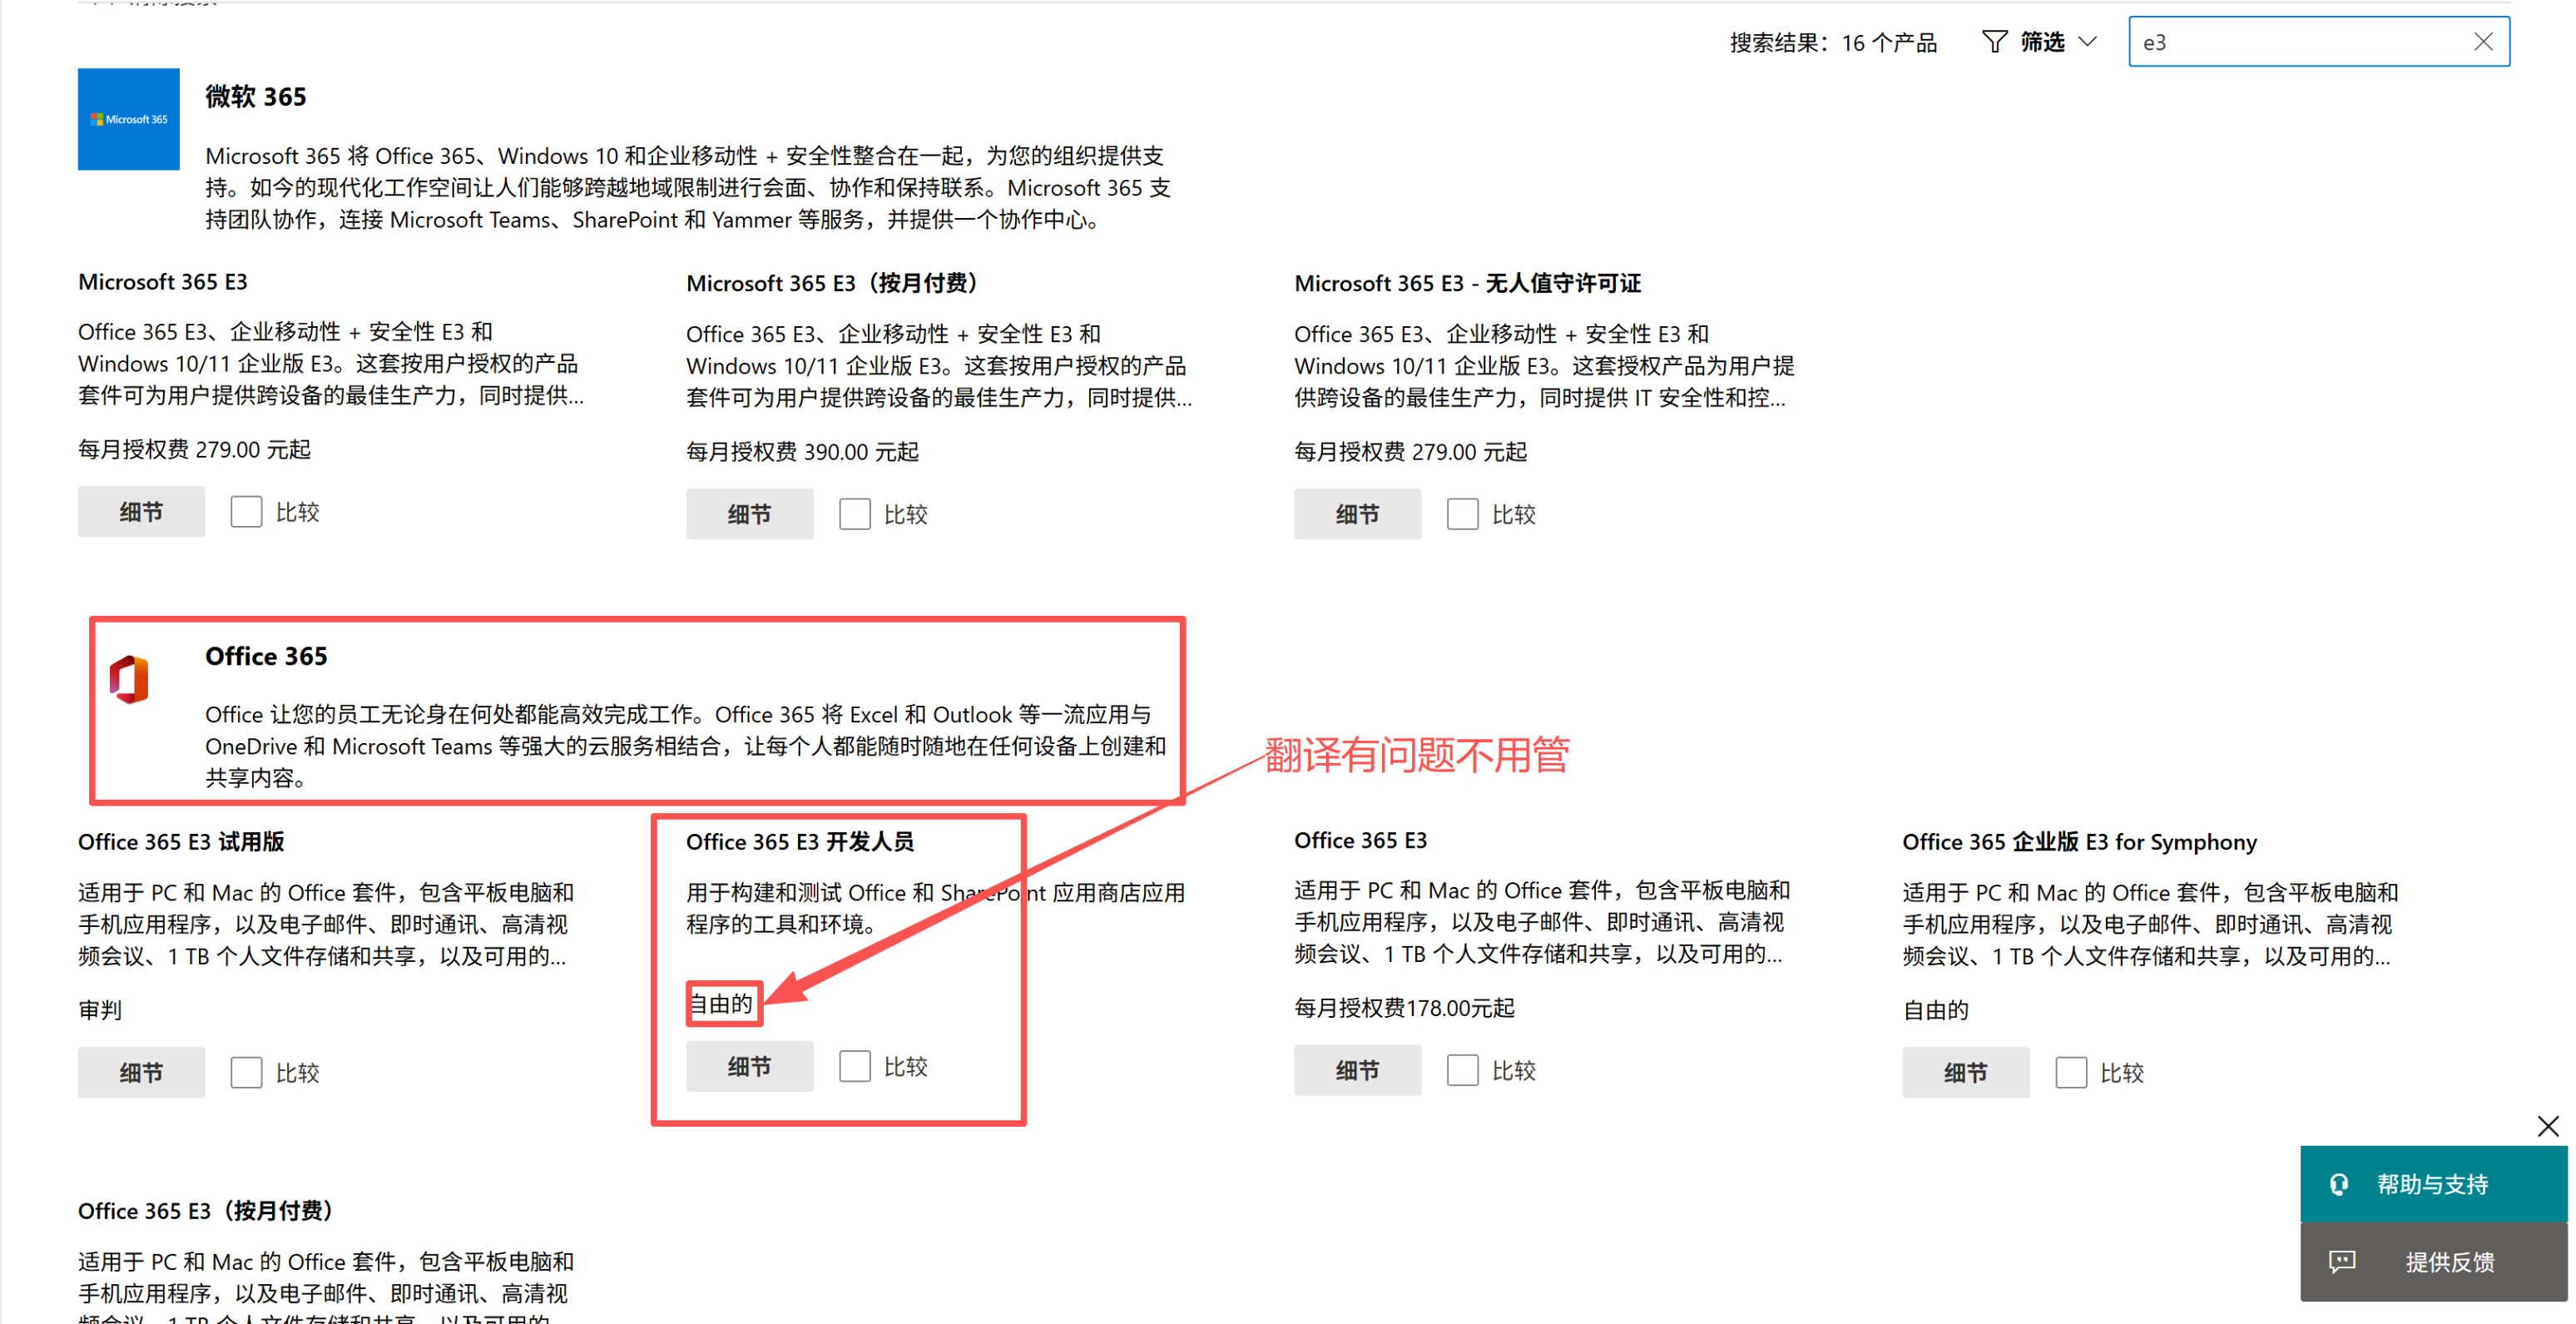
Task: Close the help panel with X
Action: tap(2547, 1127)
